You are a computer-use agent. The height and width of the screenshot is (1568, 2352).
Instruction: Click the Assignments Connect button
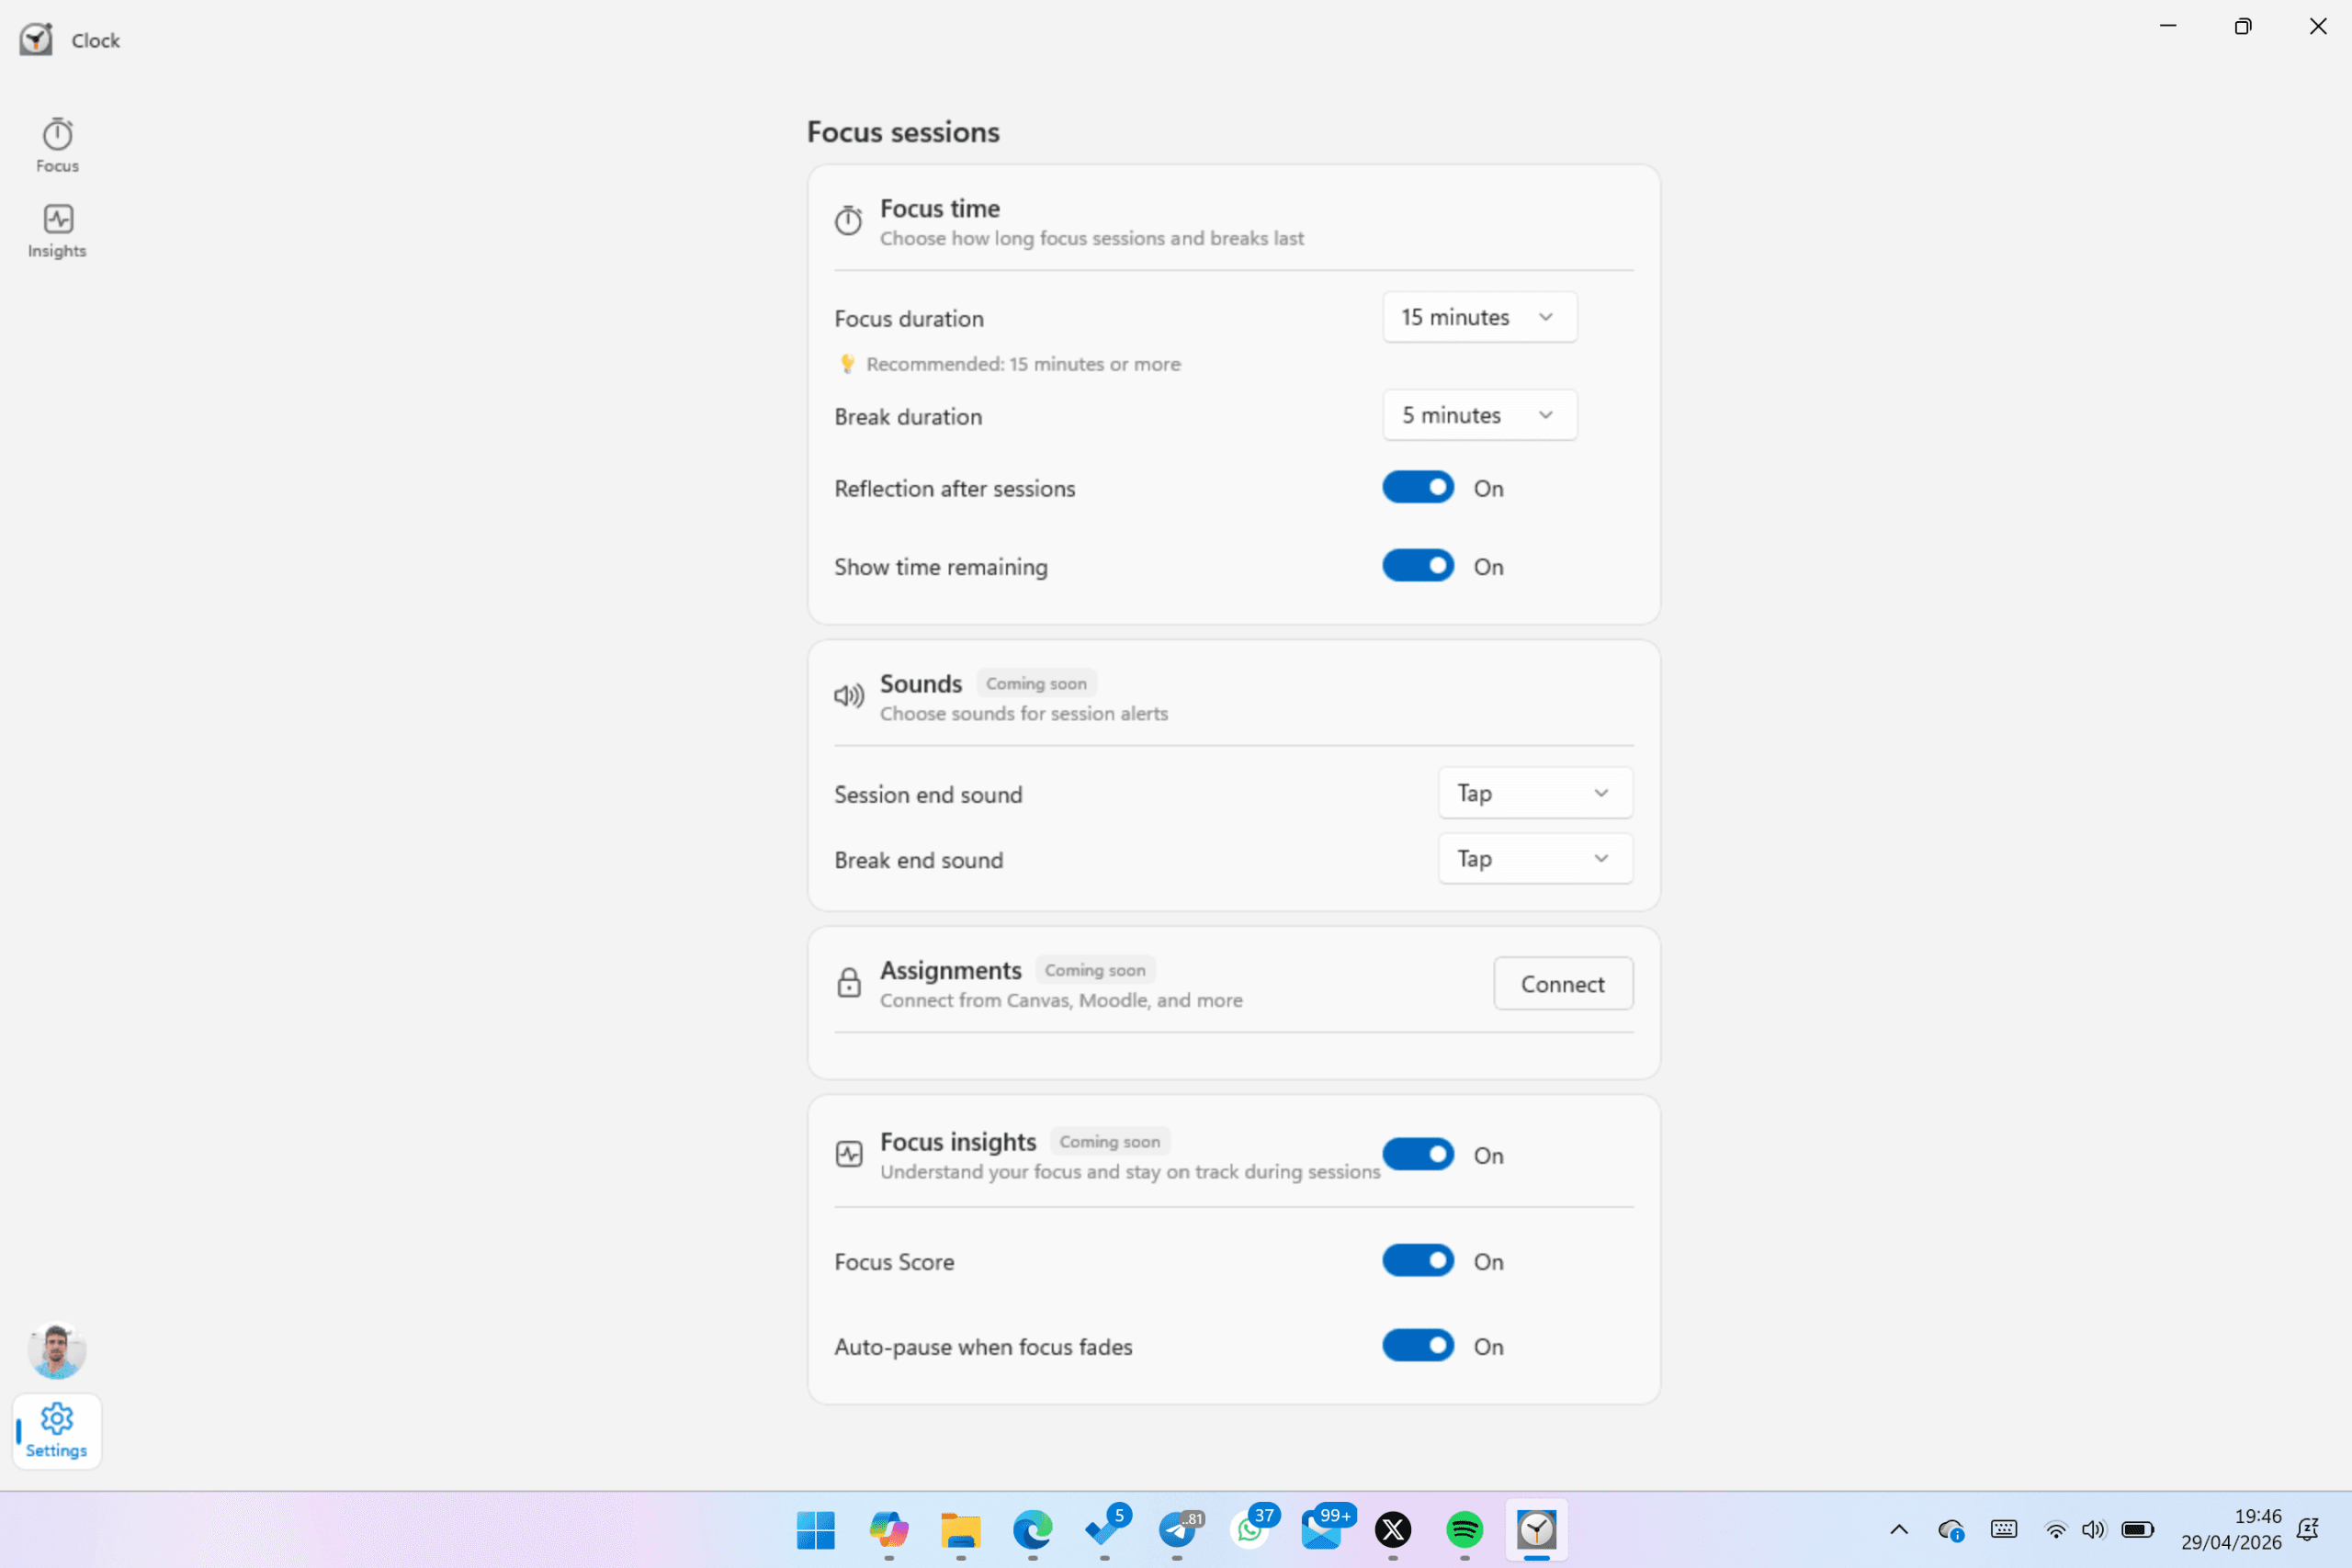pos(1562,984)
